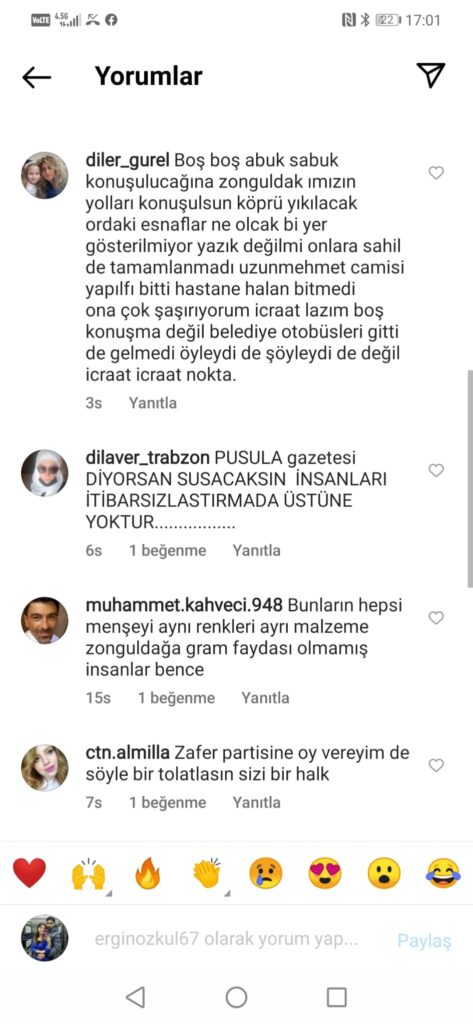
Task: Like diler_gurel's comment with the heart
Action: pos(436,173)
